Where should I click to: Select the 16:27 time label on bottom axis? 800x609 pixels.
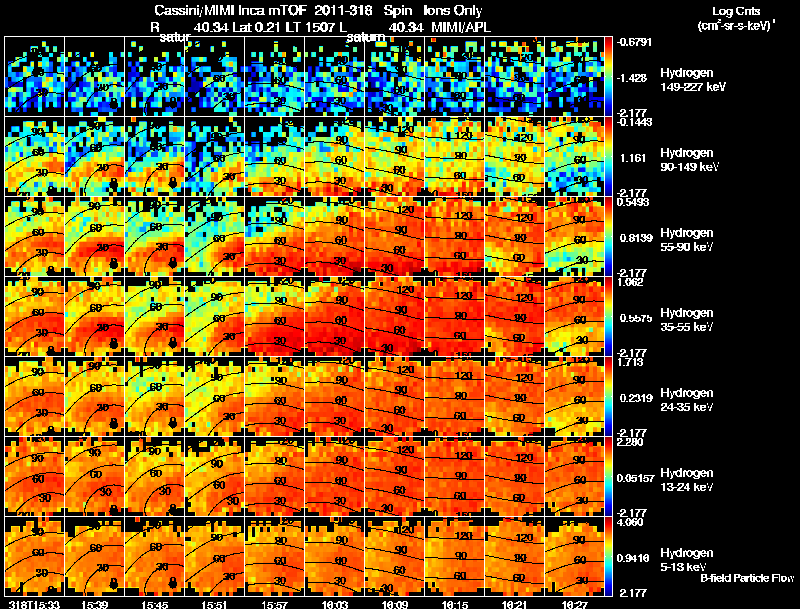click(574, 604)
